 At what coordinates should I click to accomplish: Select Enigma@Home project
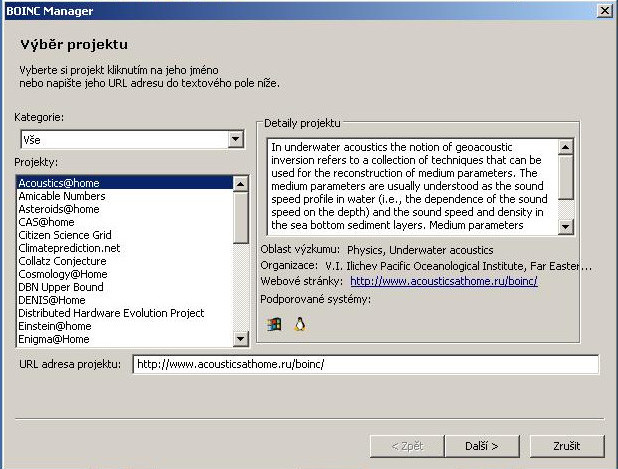point(125,339)
